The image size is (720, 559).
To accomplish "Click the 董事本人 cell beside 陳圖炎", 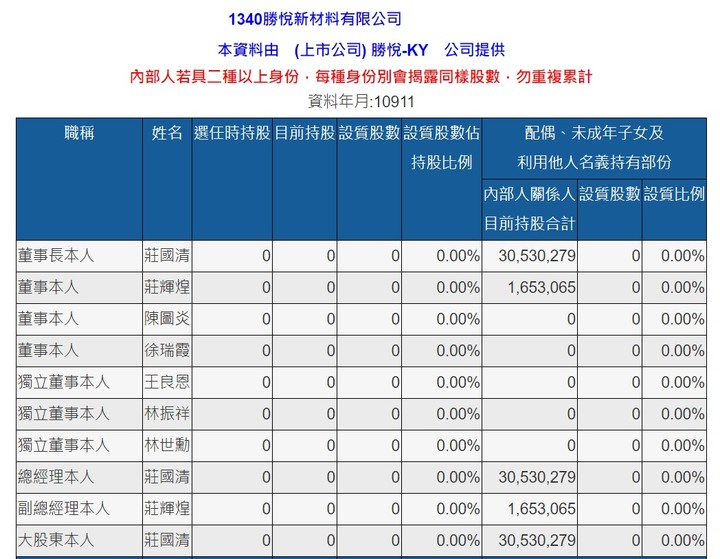I will 79,319.
